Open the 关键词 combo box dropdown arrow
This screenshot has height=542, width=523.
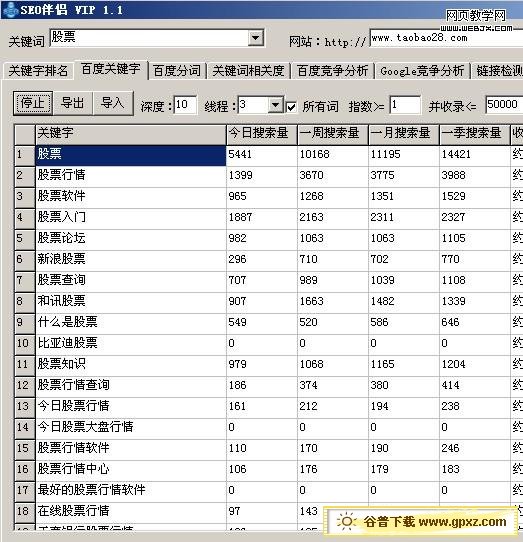coord(256,37)
